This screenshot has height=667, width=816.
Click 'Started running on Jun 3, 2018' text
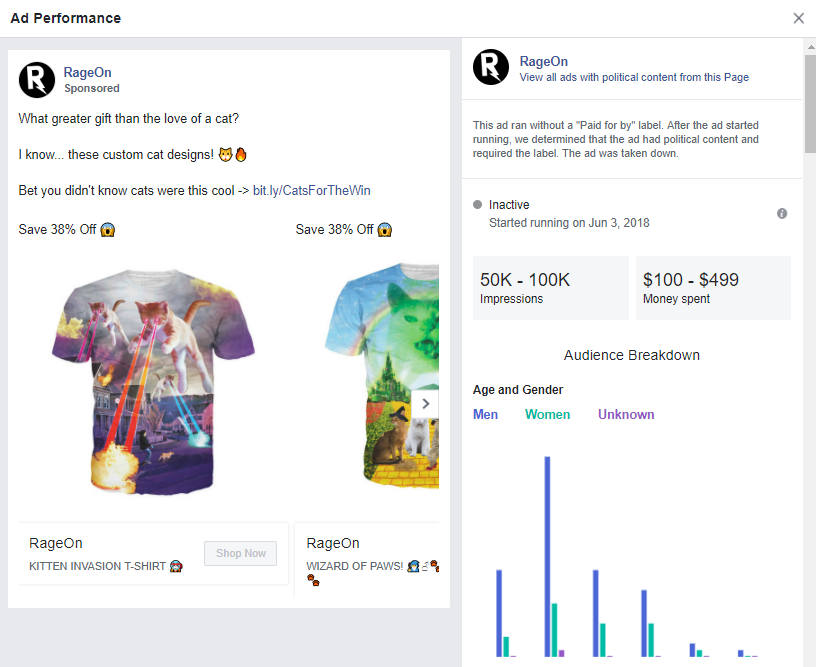click(569, 223)
